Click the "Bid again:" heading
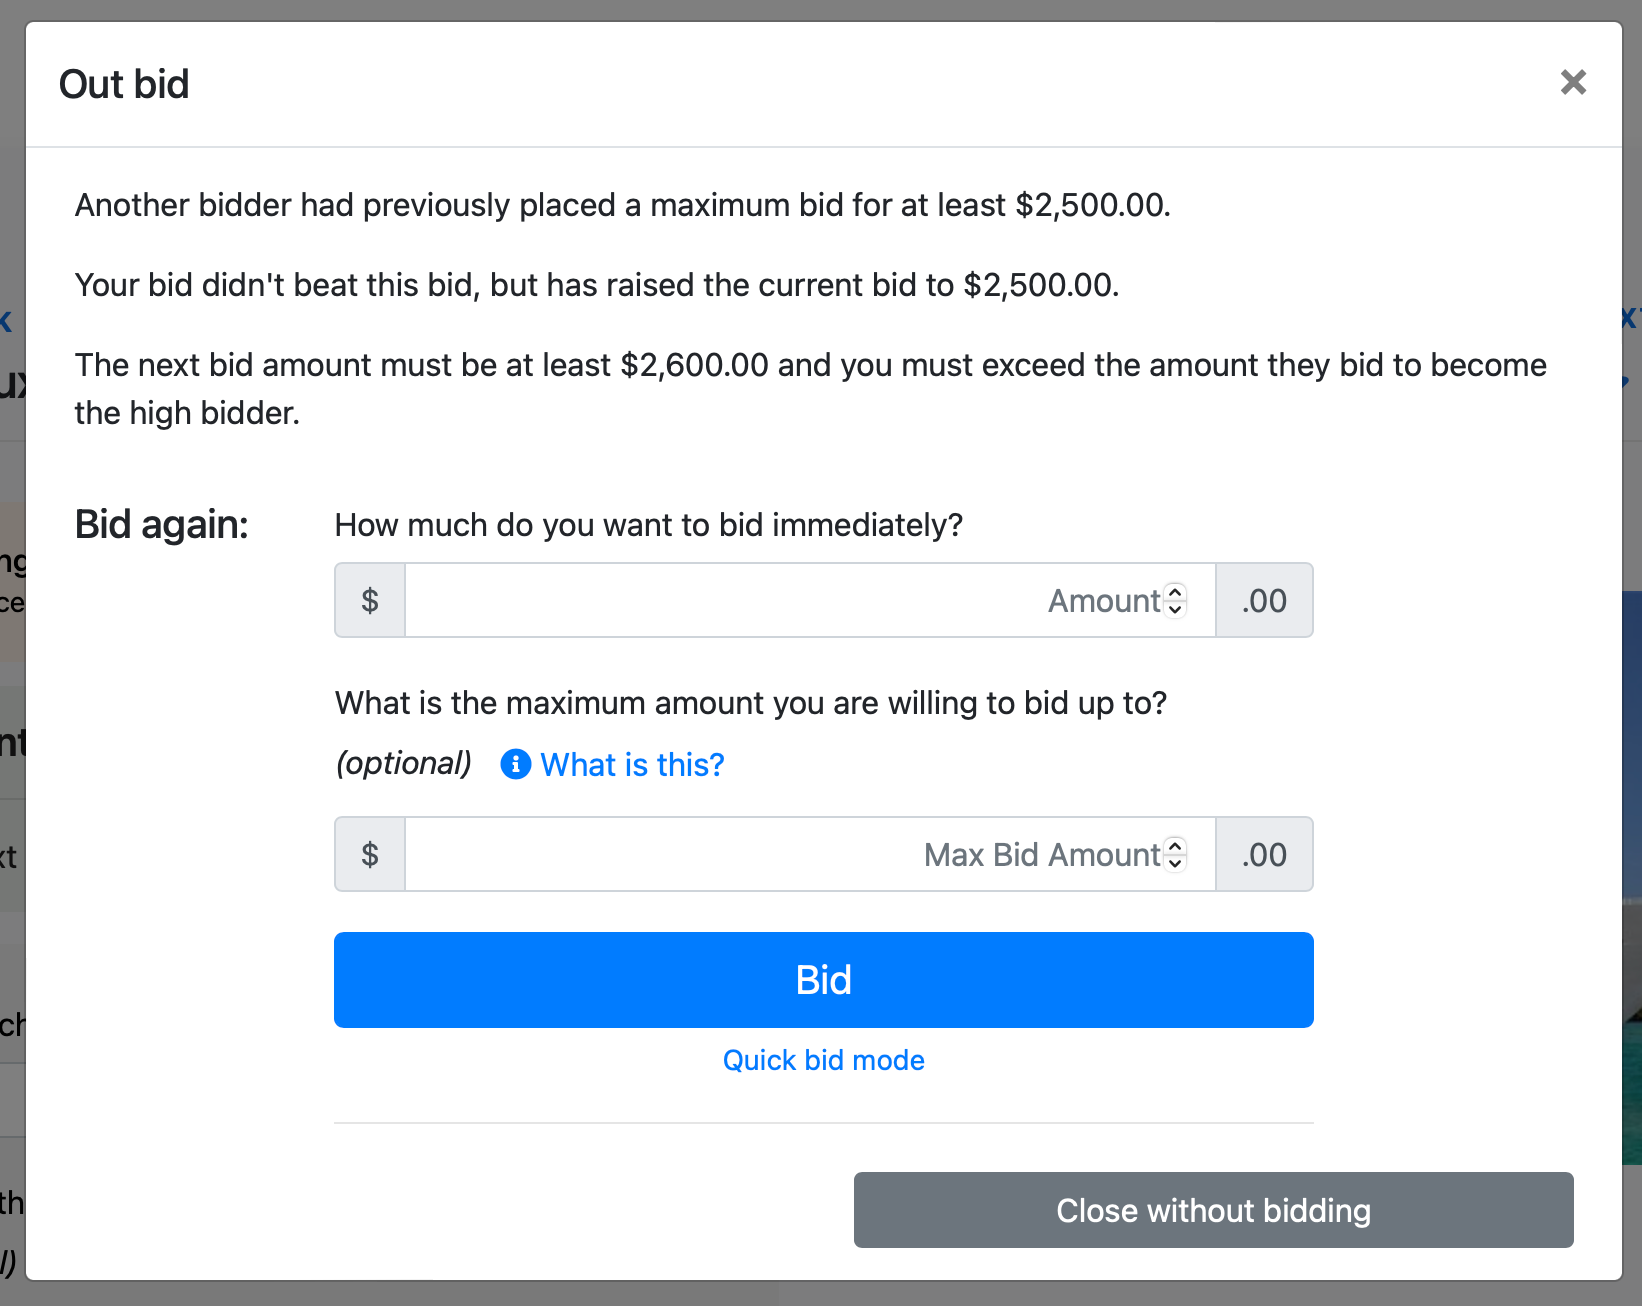The width and height of the screenshot is (1642, 1306). pyautogui.click(x=162, y=524)
